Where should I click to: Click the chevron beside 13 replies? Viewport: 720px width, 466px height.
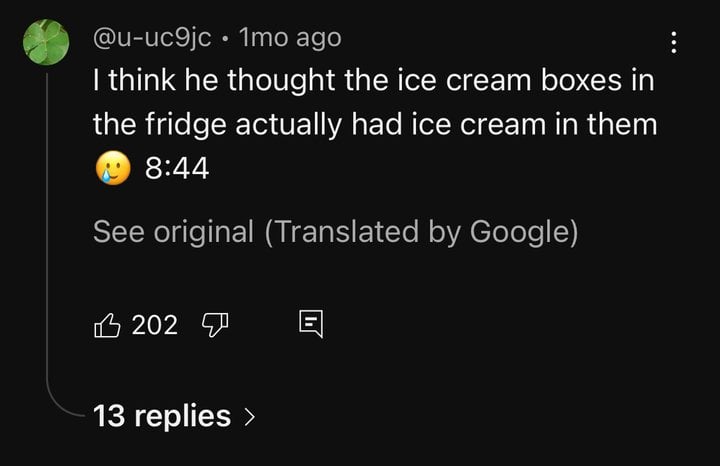249,416
